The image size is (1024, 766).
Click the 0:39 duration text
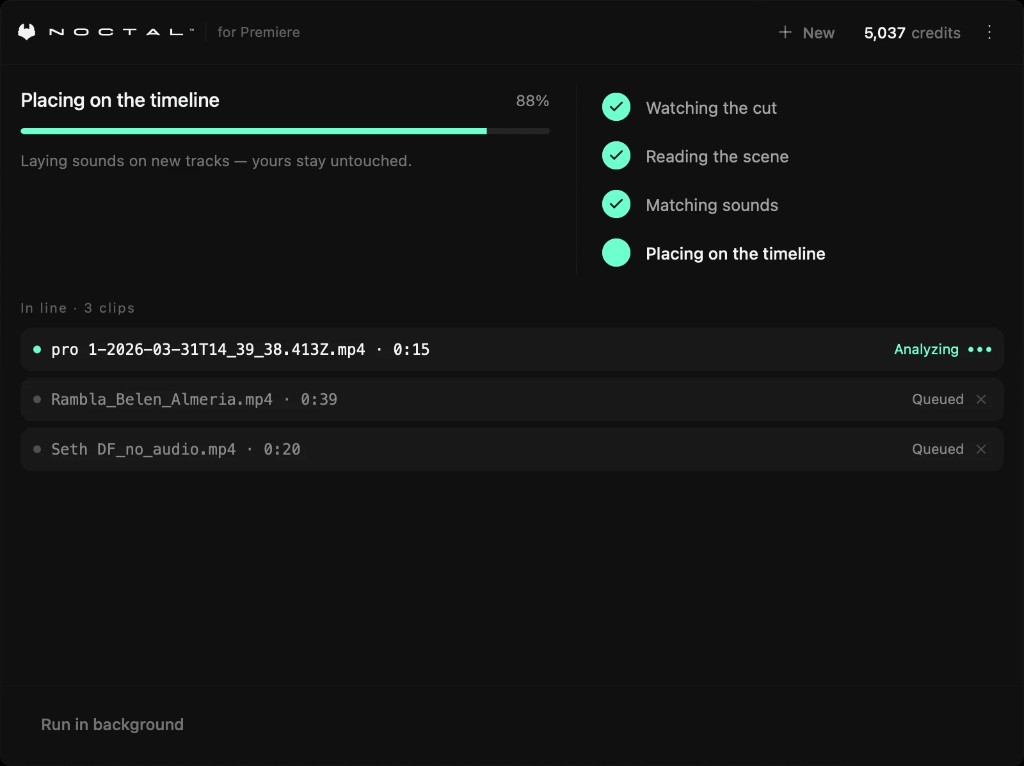click(319, 399)
